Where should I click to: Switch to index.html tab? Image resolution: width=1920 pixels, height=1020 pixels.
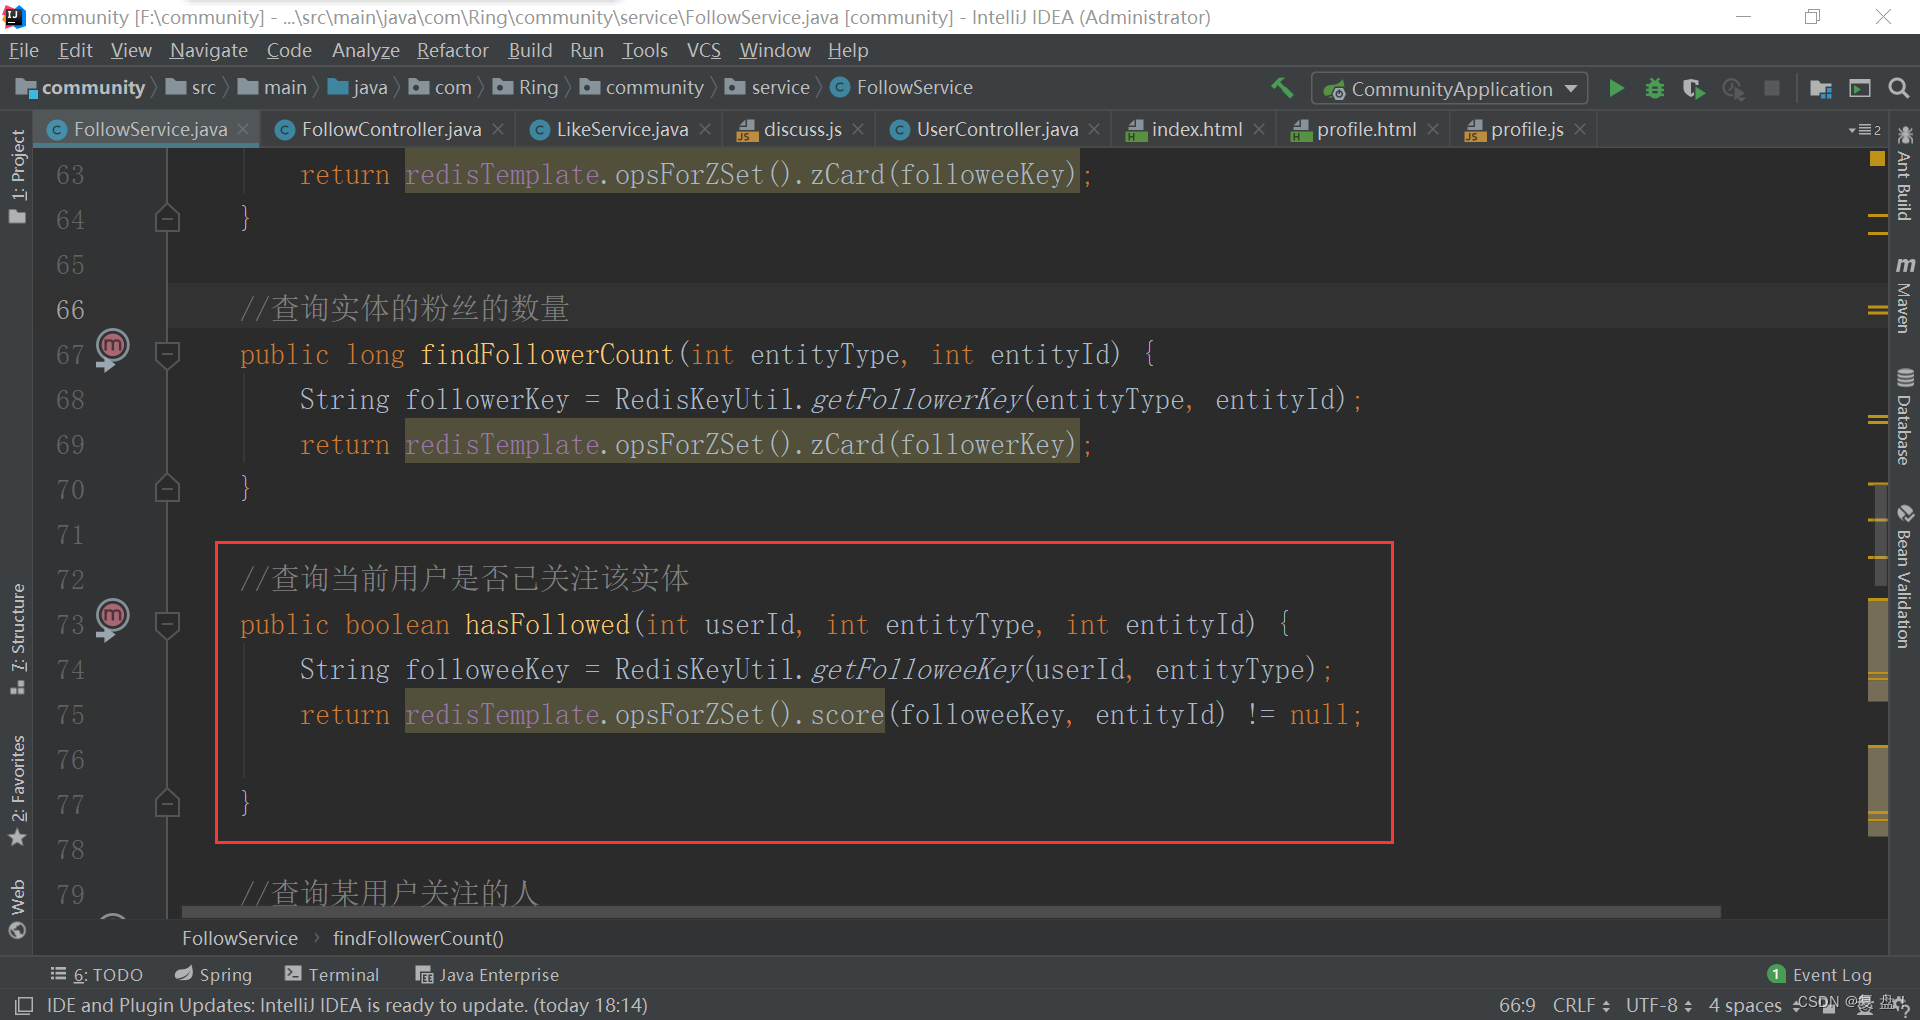[x=1196, y=129]
